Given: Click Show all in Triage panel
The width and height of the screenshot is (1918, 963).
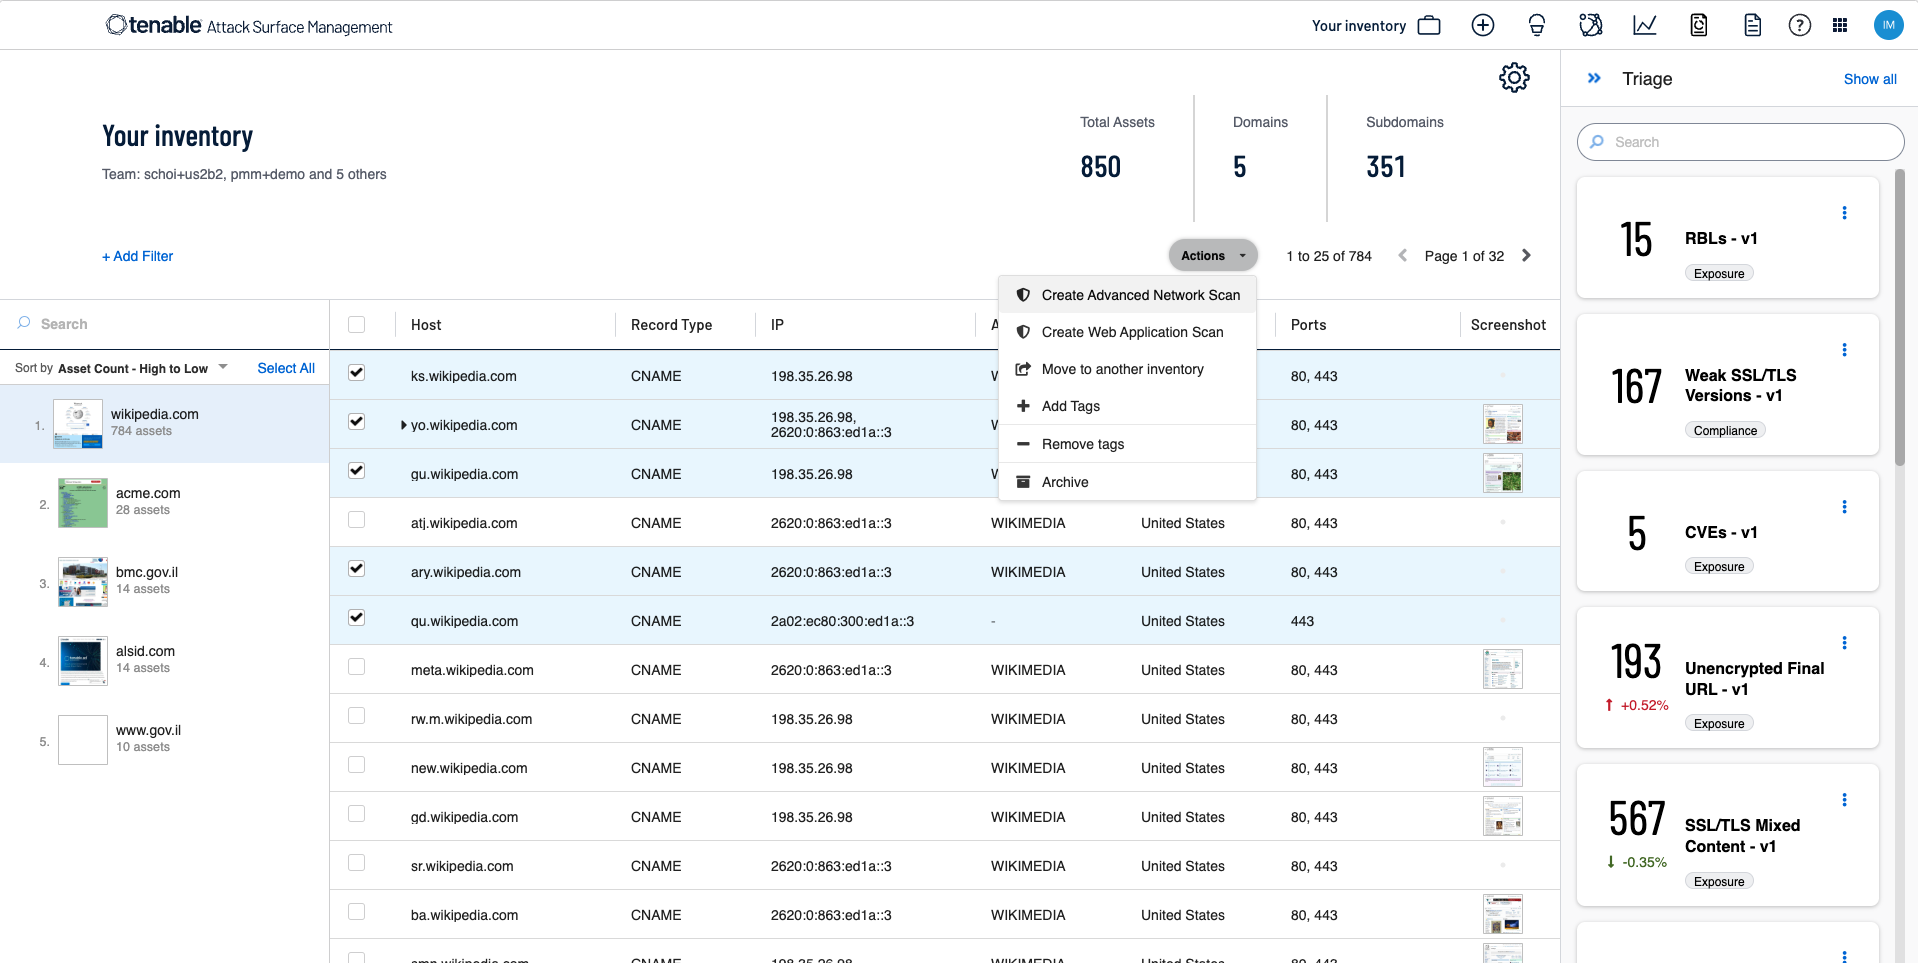Looking at the screenshot, I should point(1869,79).
